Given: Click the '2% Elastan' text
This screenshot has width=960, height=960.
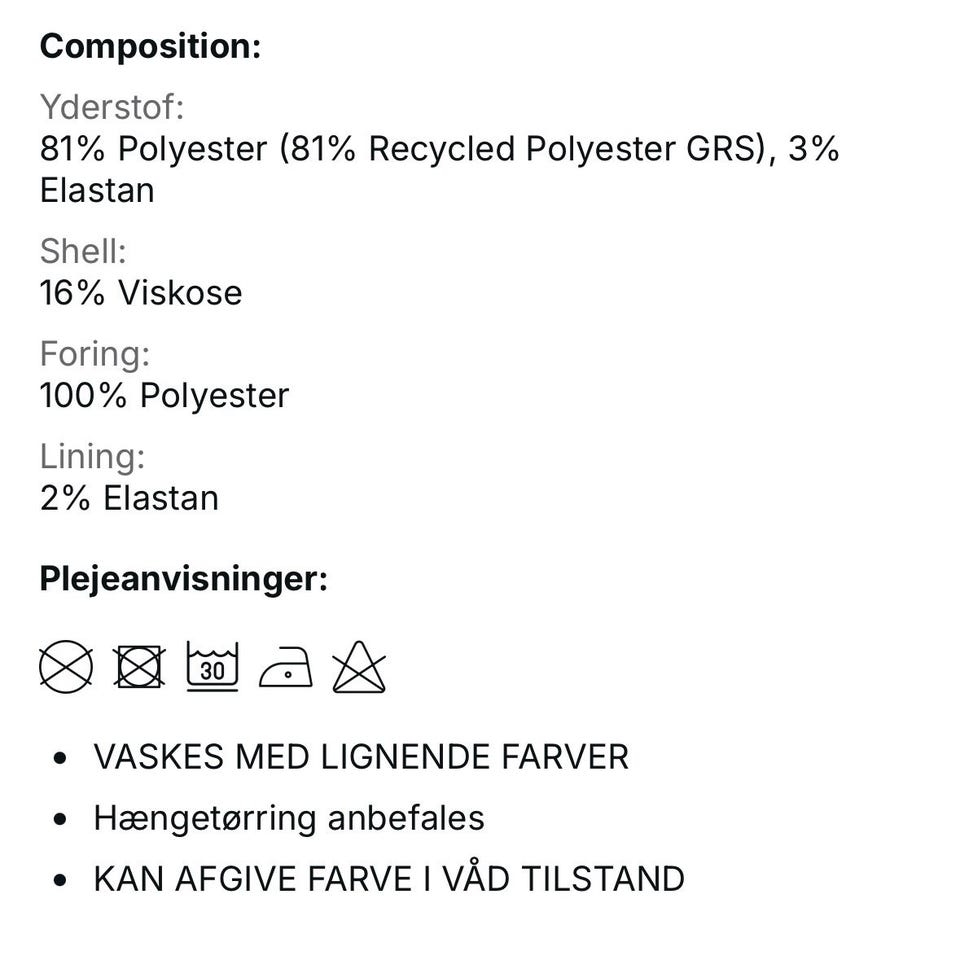Looking at the screenshot, I should click(x=129, y=498).
